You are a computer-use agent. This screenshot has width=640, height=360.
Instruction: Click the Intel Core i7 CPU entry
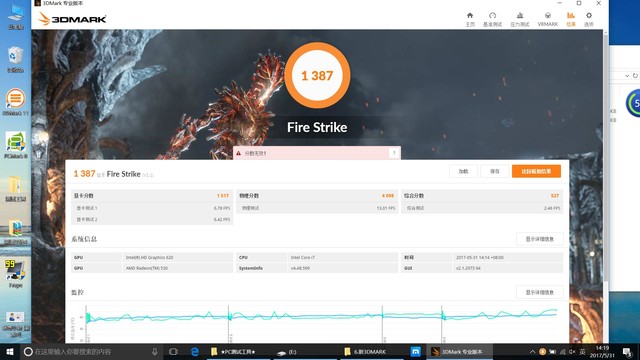pos(303,258)
